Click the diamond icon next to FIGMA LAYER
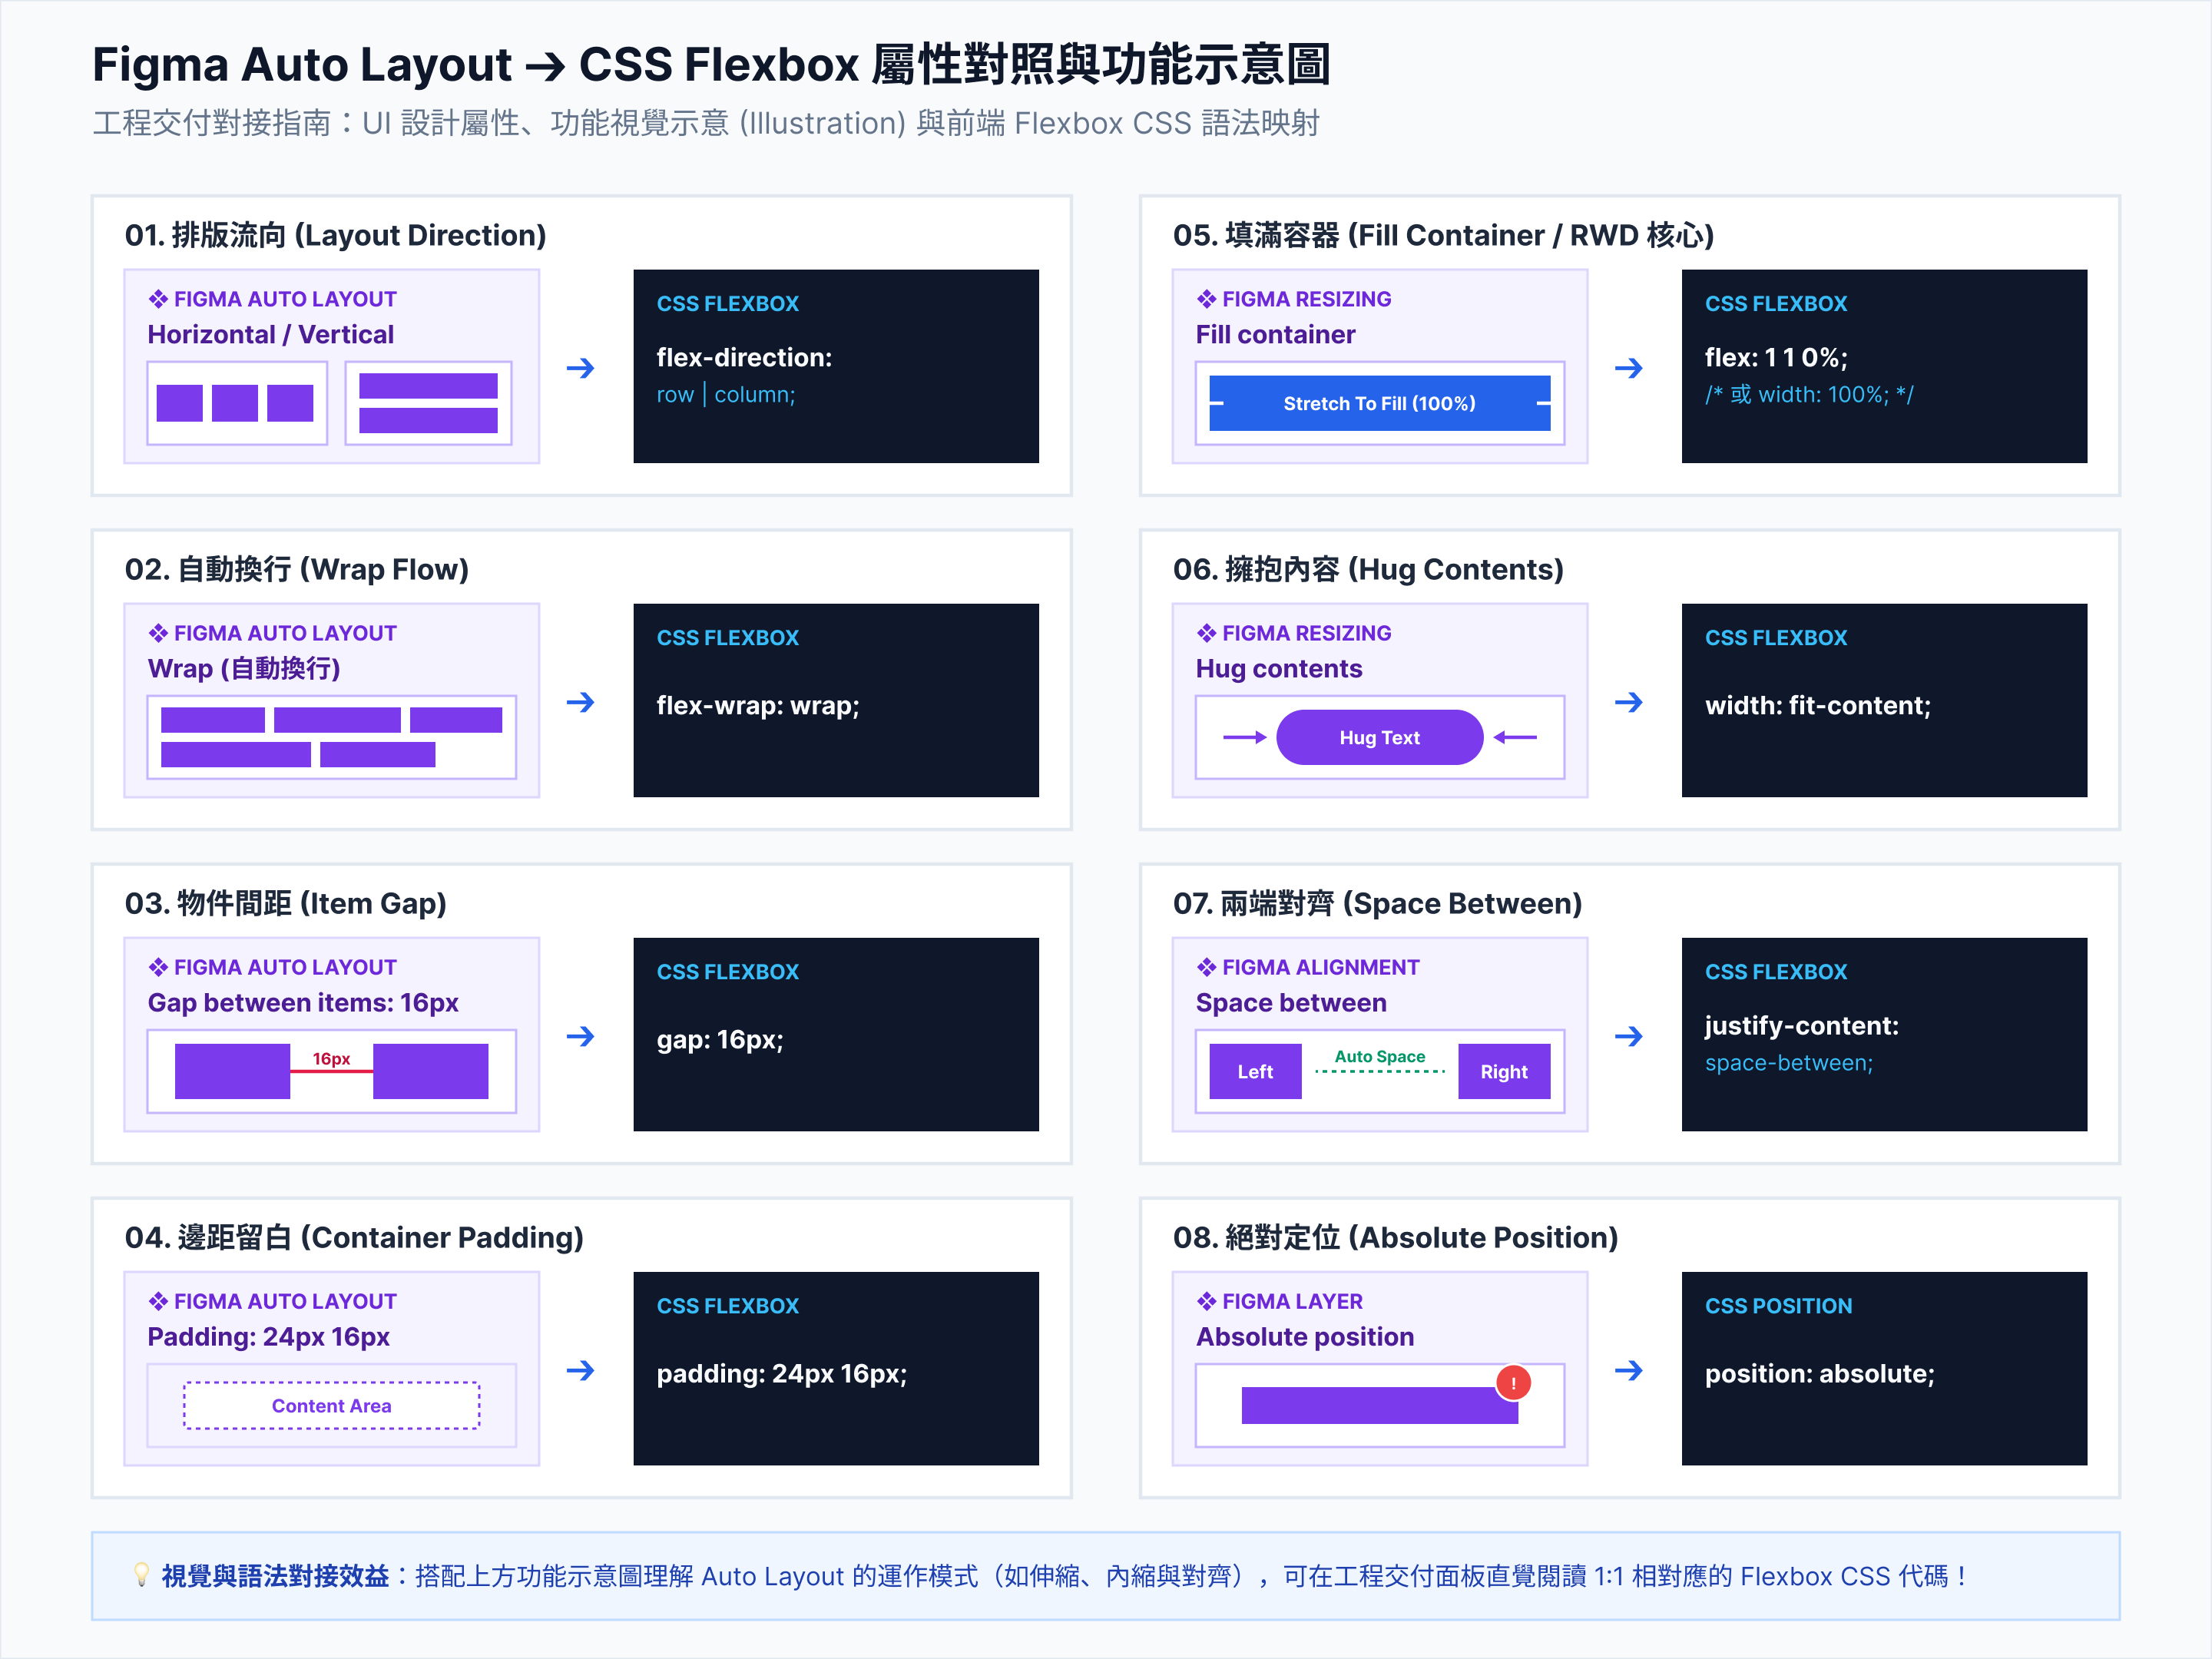 [x=1206, y=1301]
